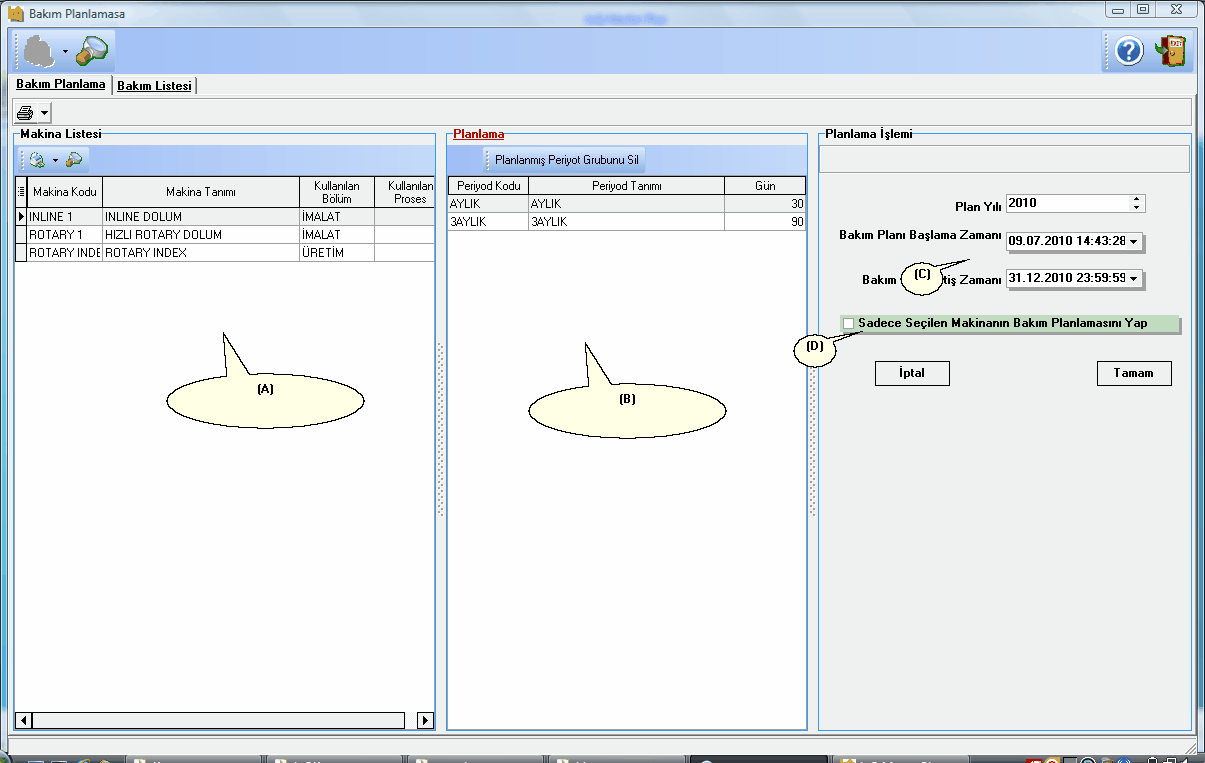Screen dimensions: 1205x763
Task: Select INLINE DOLUM description cell
Action: pyautogui.click(x=201, y=216)
